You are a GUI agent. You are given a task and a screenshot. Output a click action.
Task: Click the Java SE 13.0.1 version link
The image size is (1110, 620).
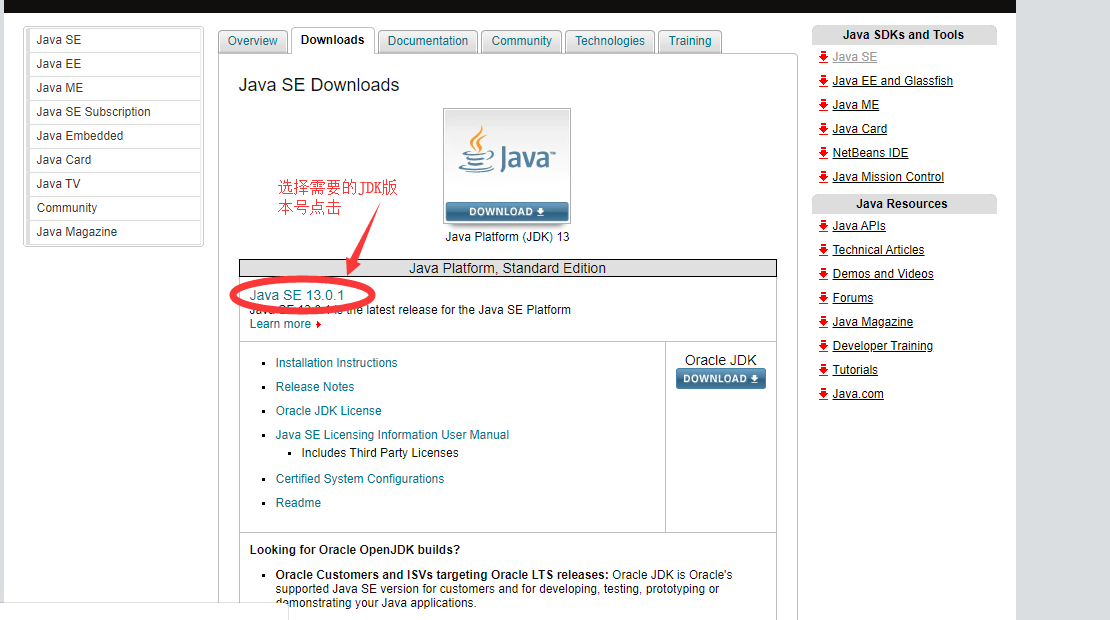pyautogui.click(x=297, y=295)
